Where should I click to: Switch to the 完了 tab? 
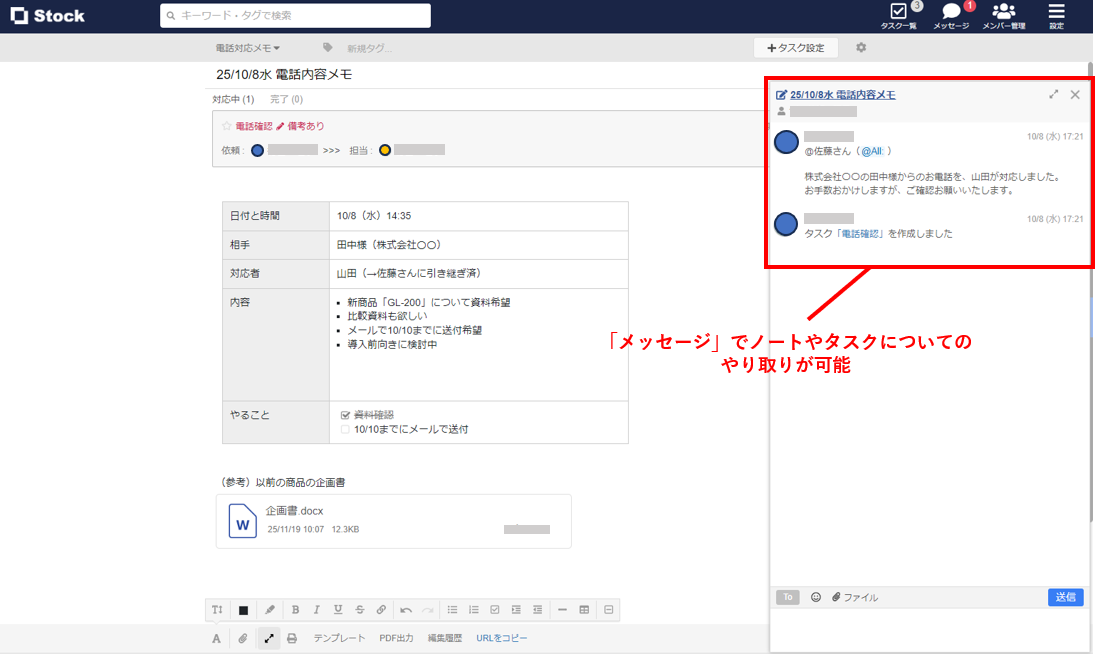(x=285, y=99)
